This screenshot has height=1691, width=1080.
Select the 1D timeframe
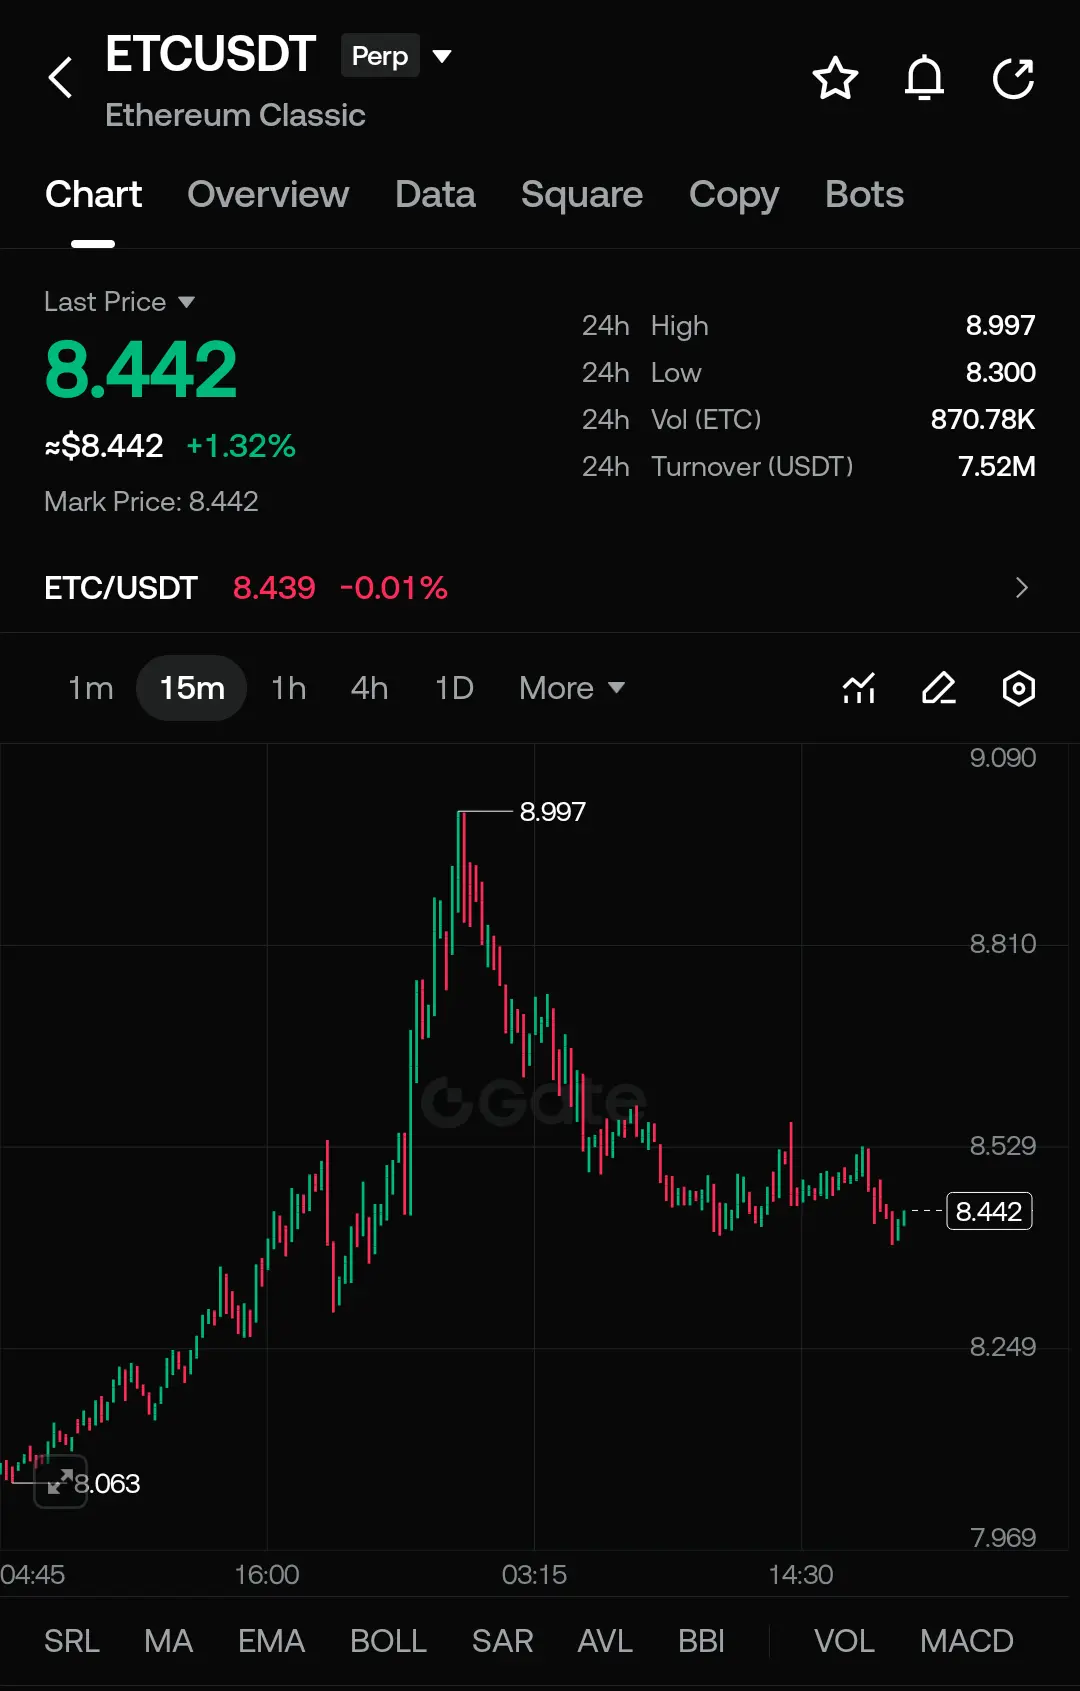(454, 688)
